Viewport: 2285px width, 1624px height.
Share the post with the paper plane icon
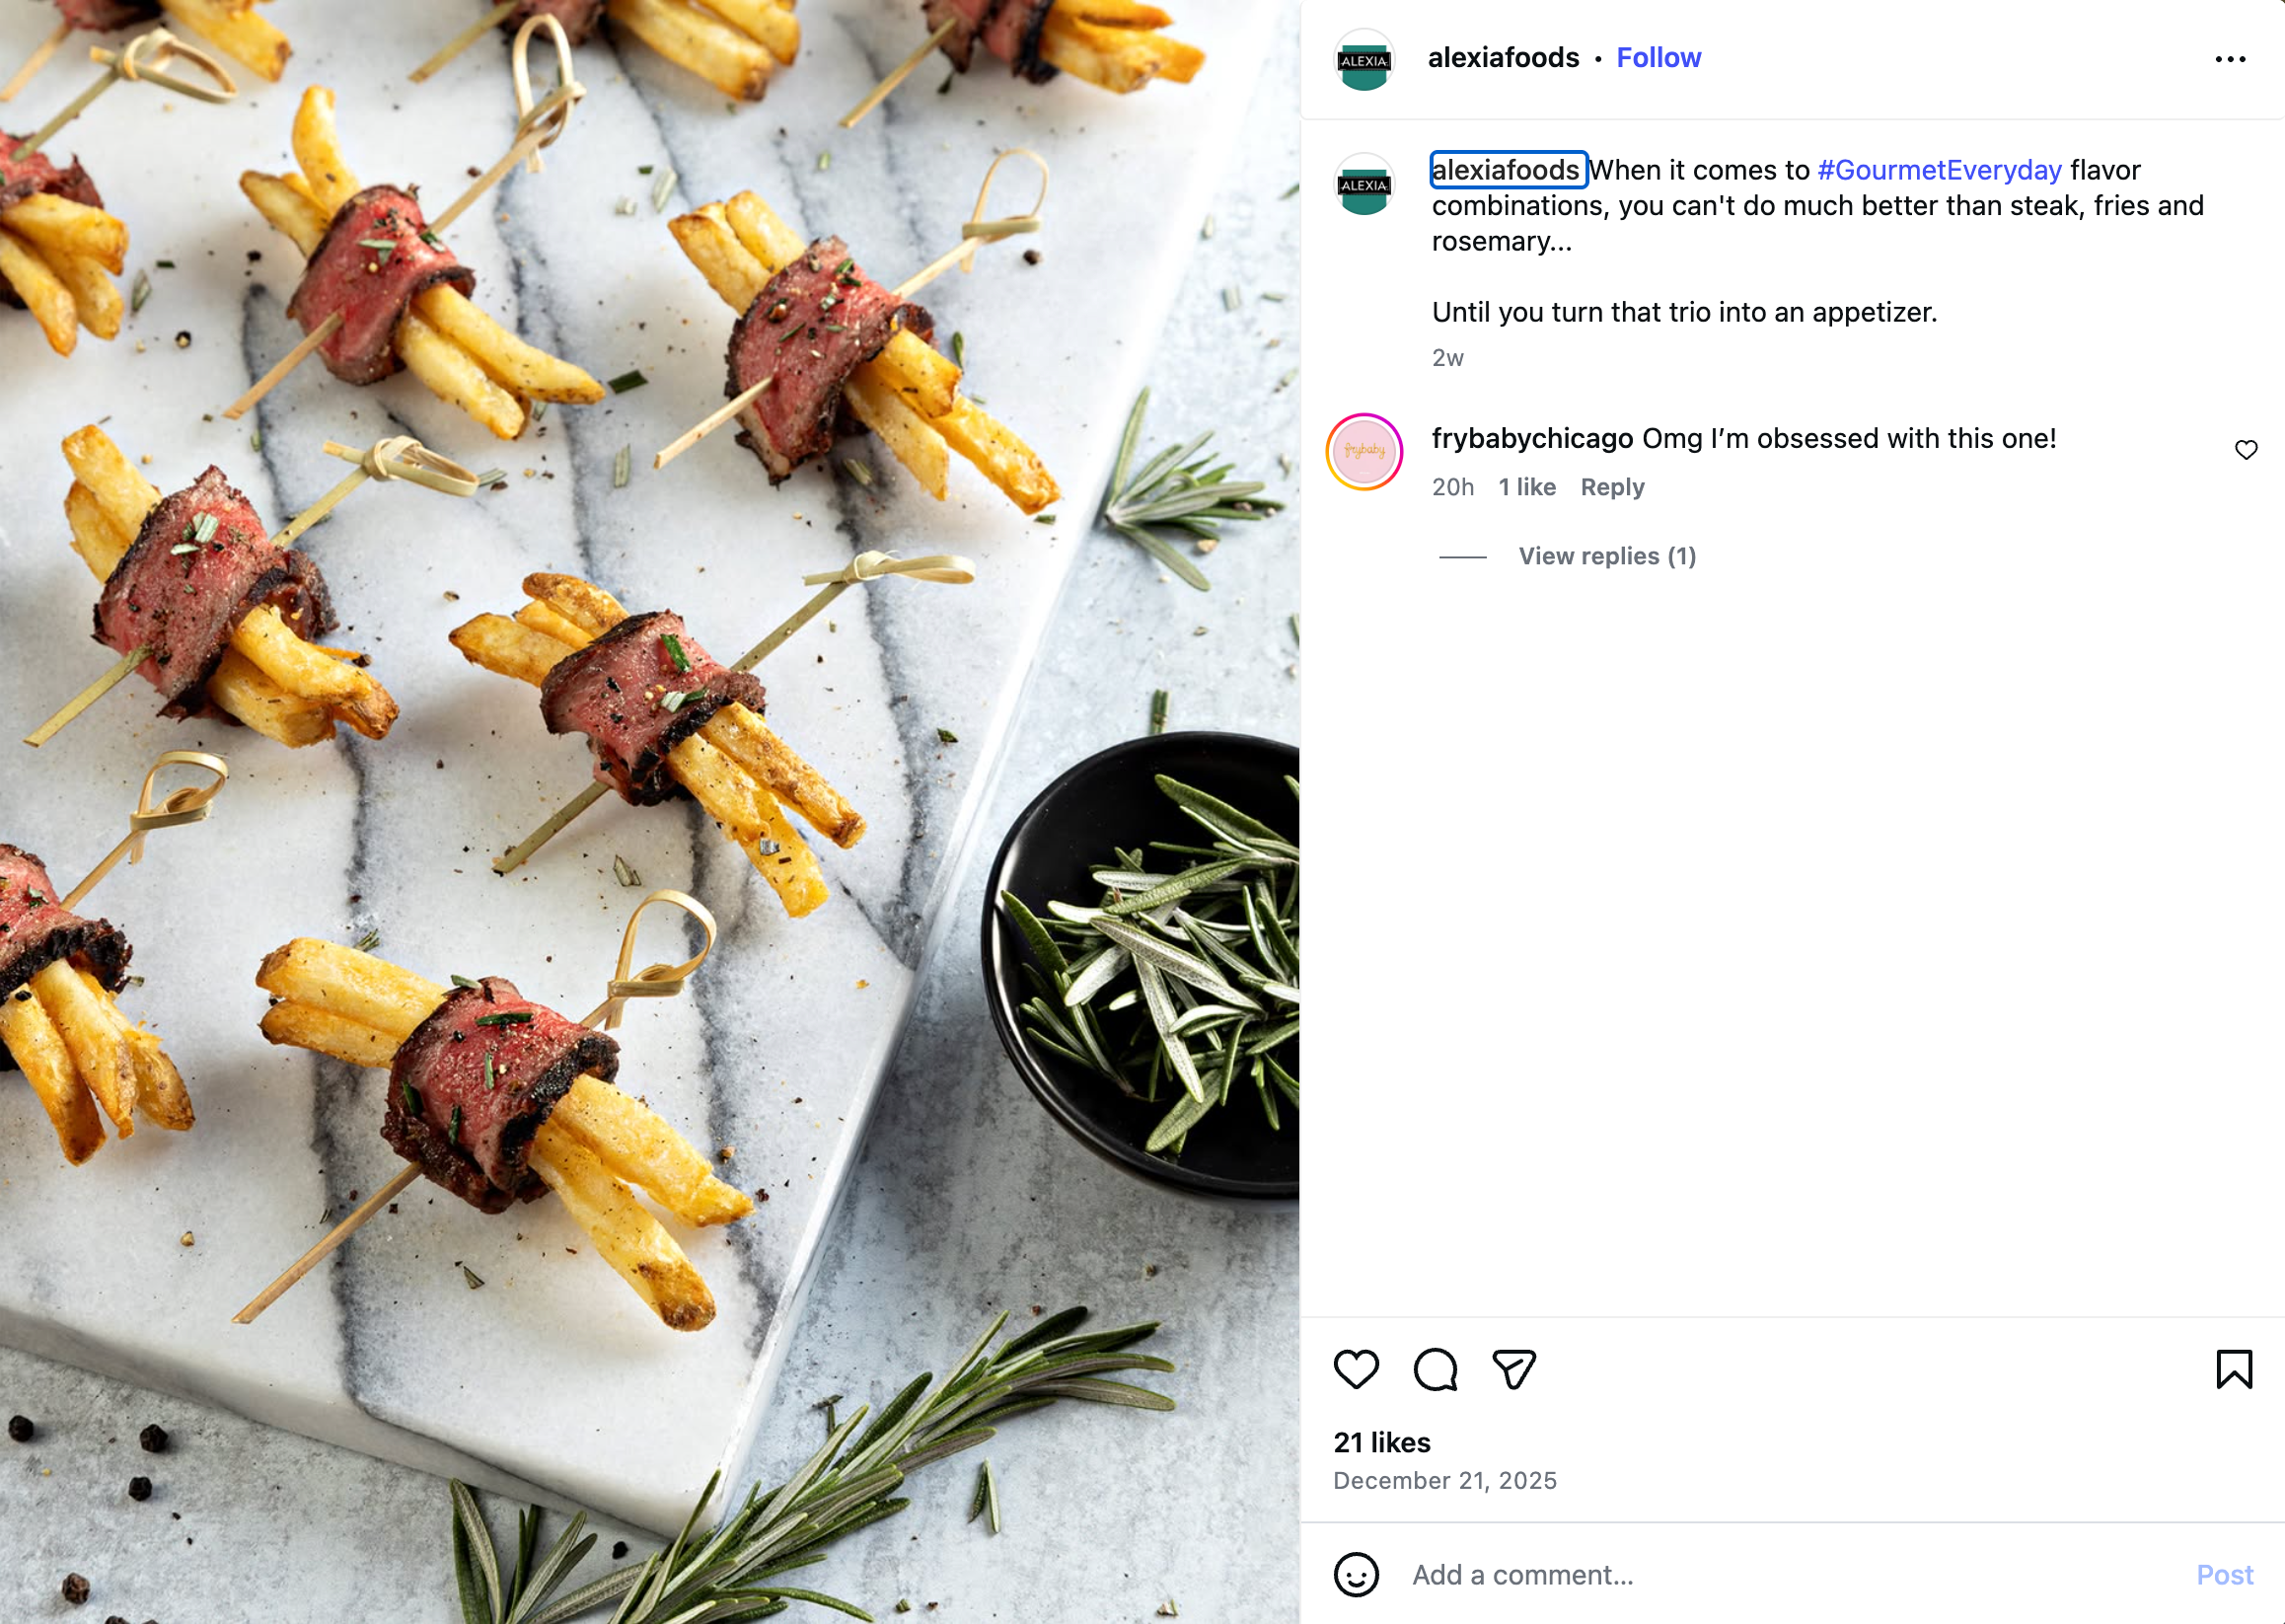point(1513,1369)
